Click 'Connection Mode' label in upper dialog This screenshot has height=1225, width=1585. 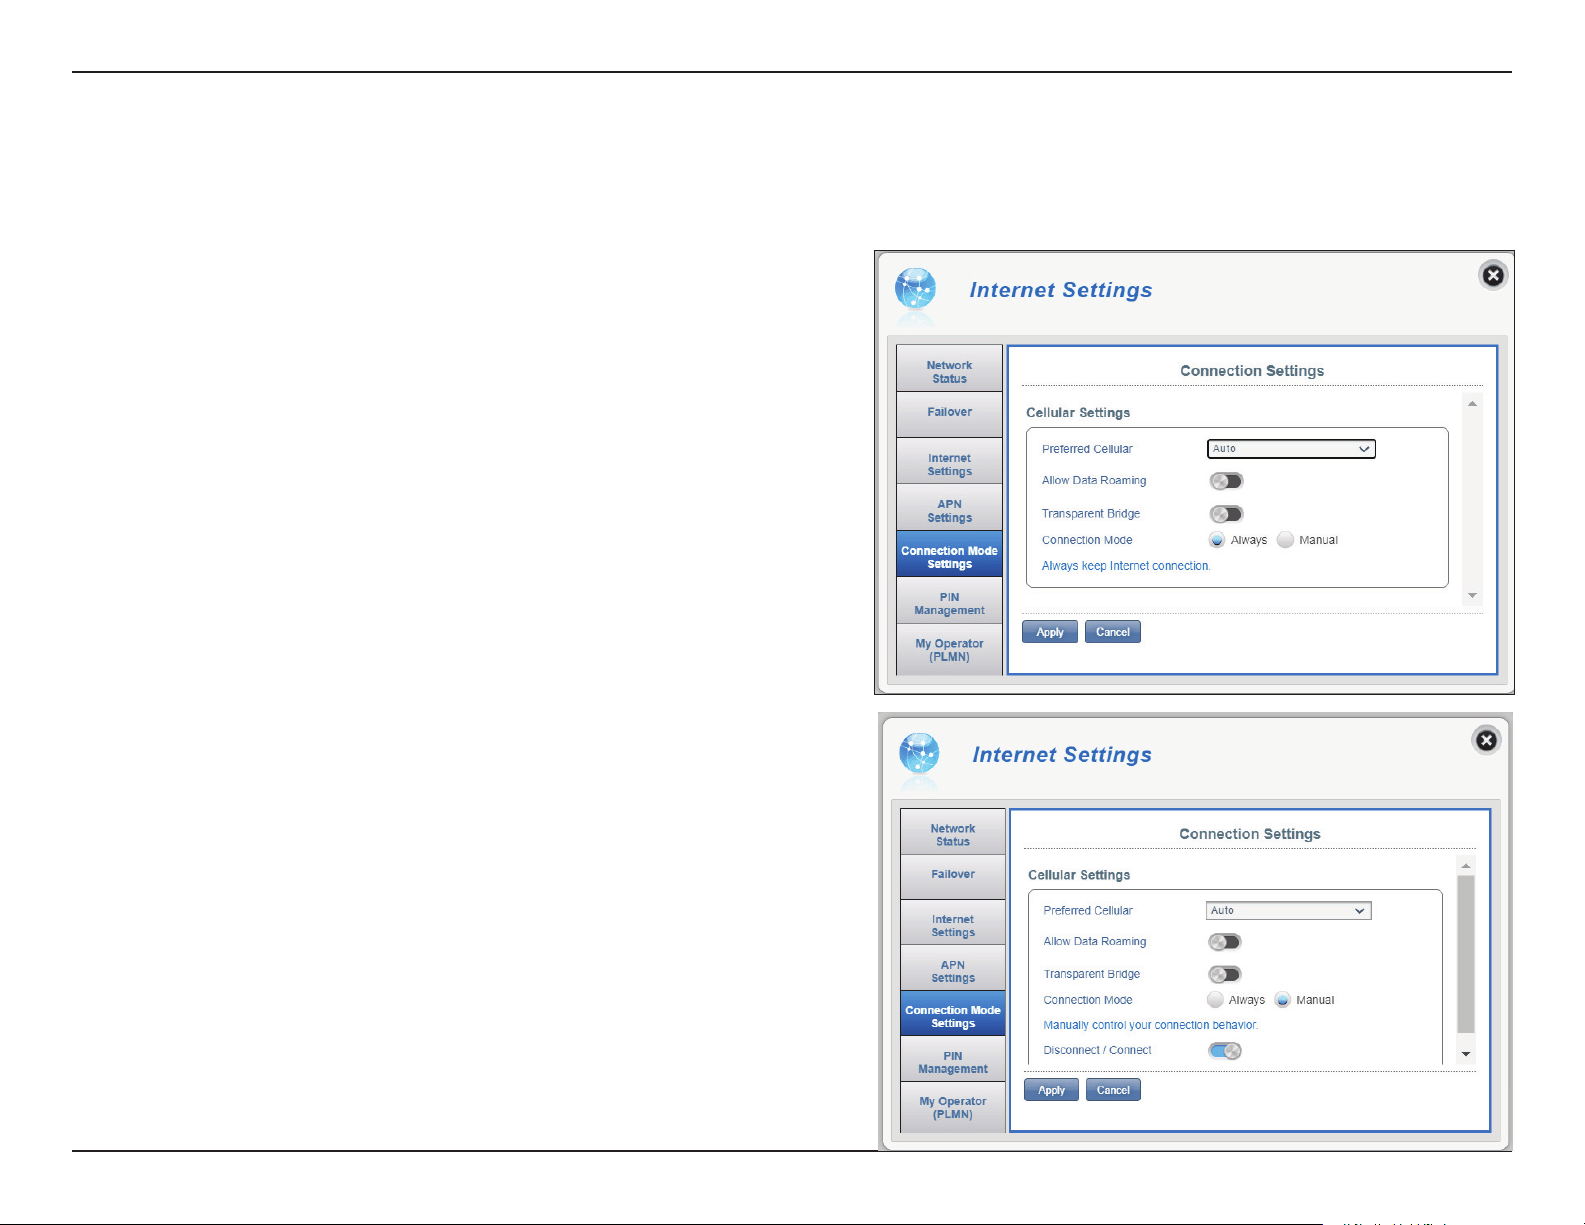[1087, 540]
